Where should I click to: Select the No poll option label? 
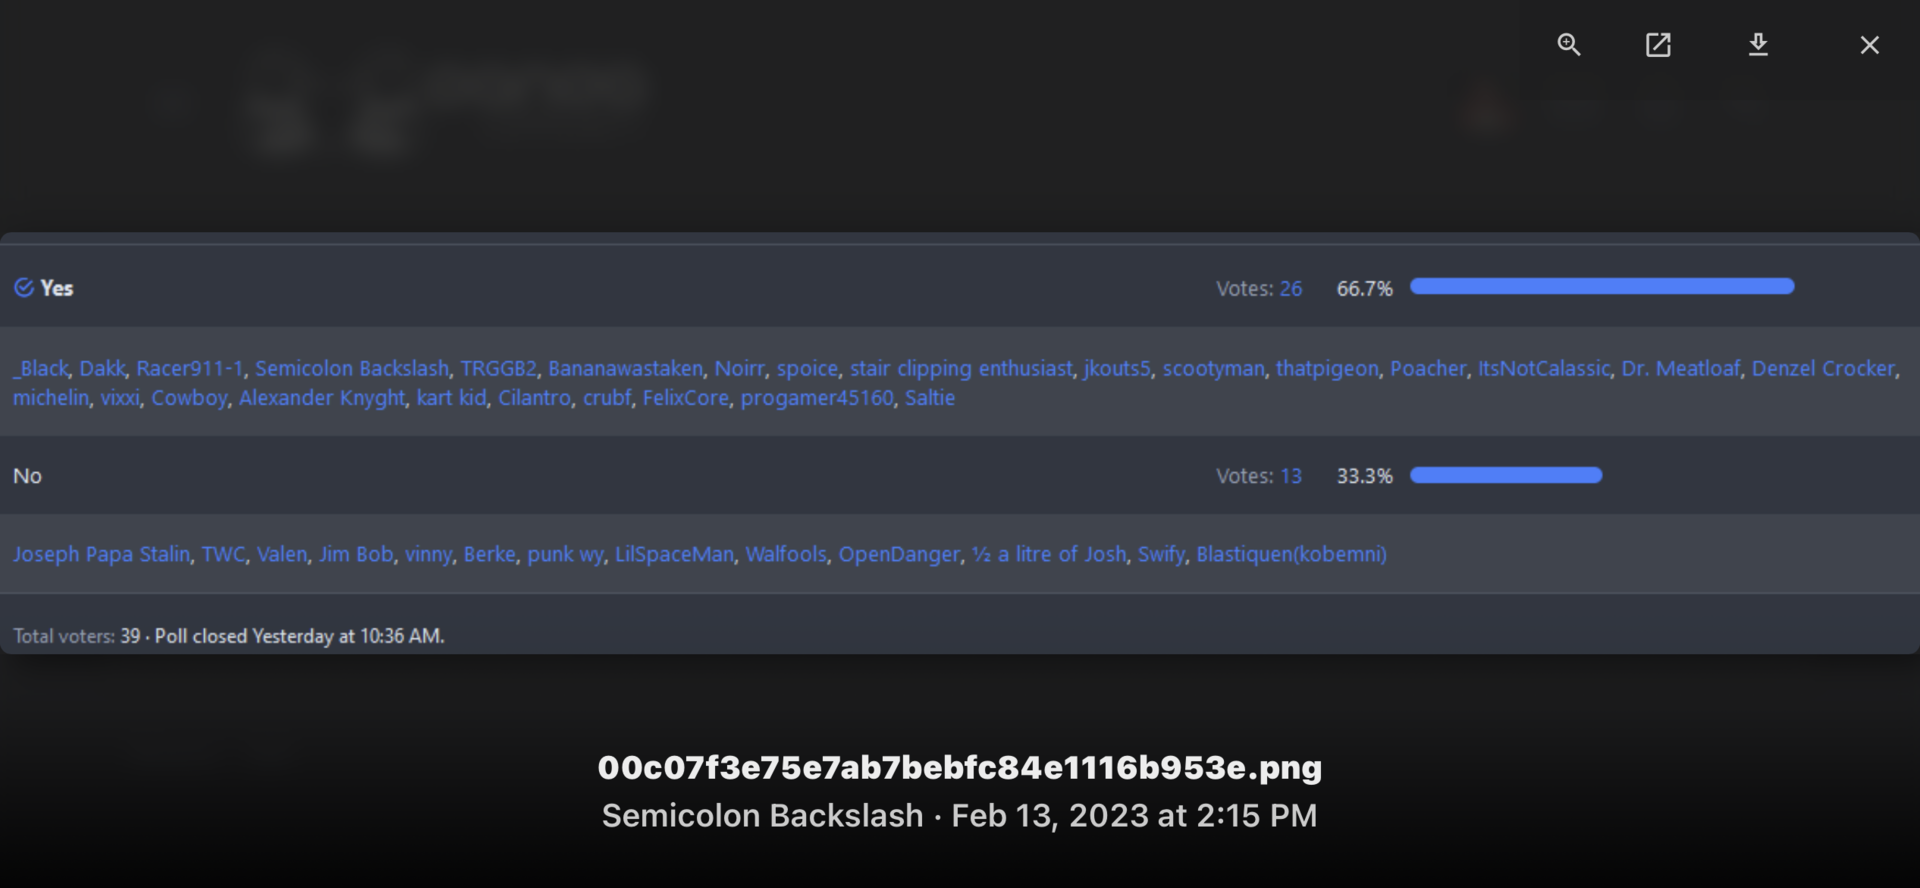(x=27, y=476)
